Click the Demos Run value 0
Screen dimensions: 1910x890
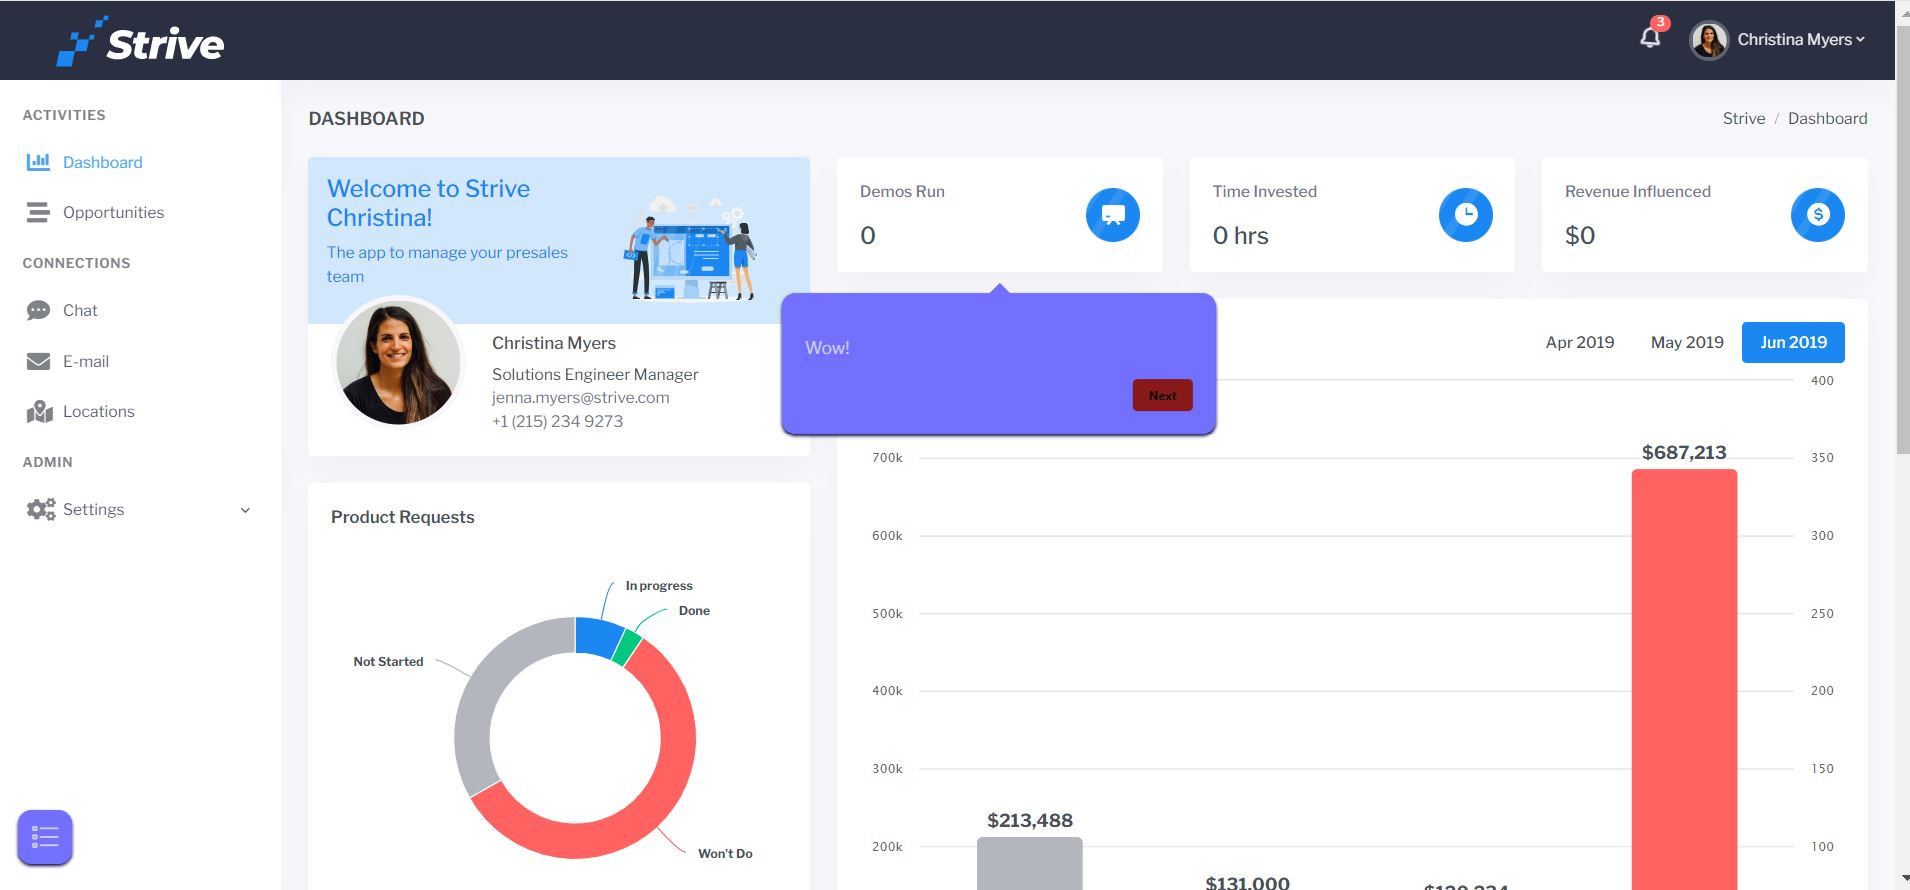pyautogui.click(x=868, y=235)
